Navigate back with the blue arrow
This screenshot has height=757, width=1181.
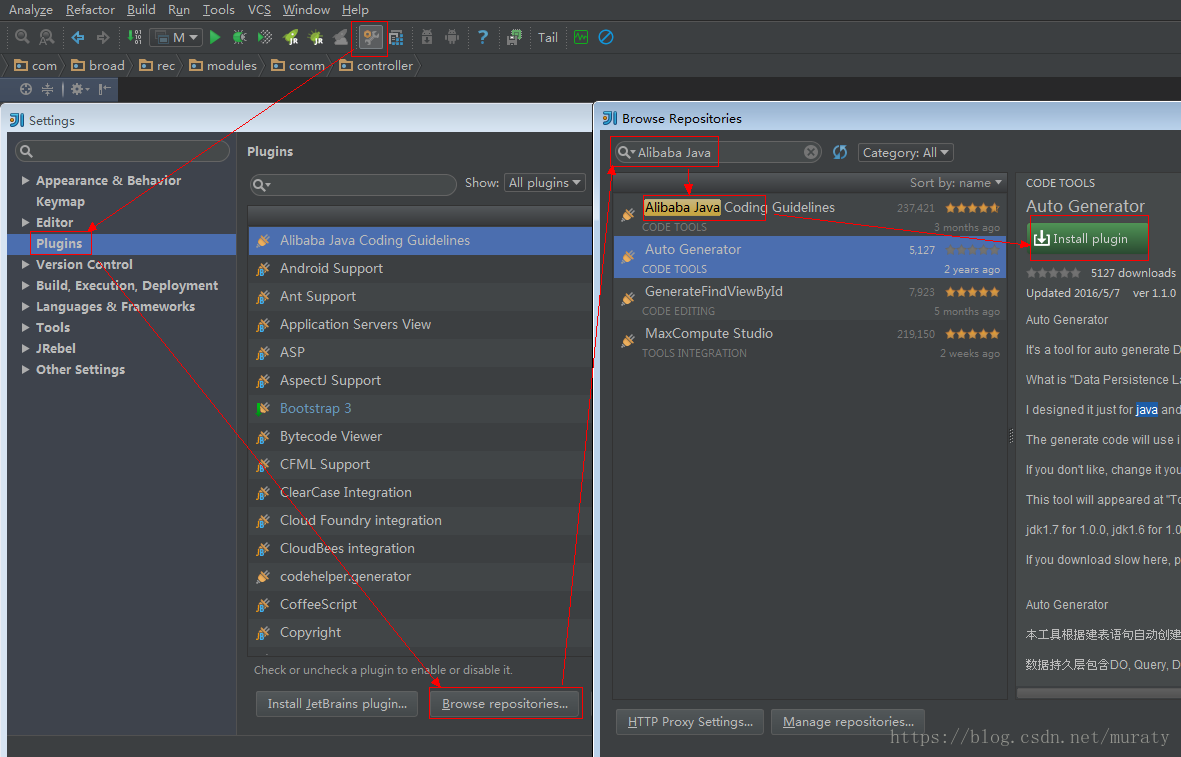pyautogui.click(x=78, y=37)
